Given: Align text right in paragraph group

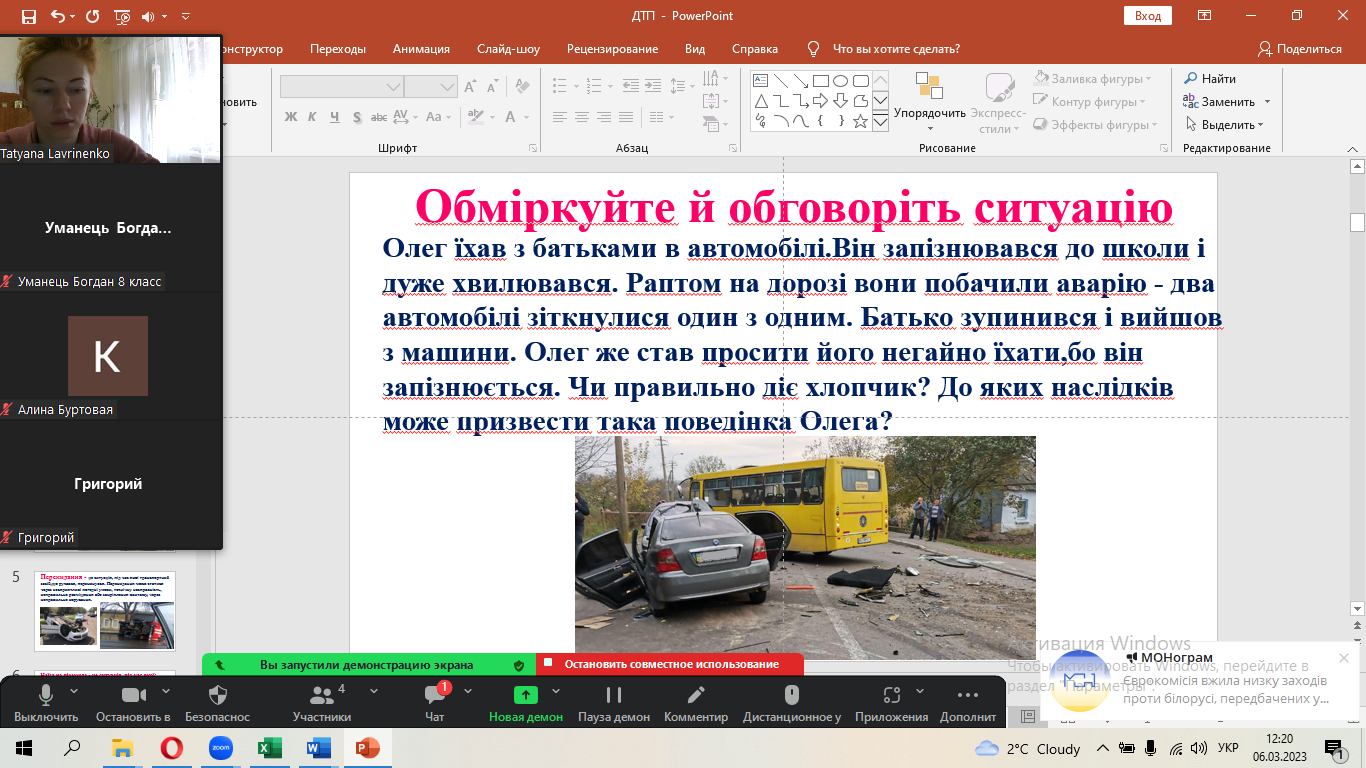Looking at the screenshot, I should [605, 116].
